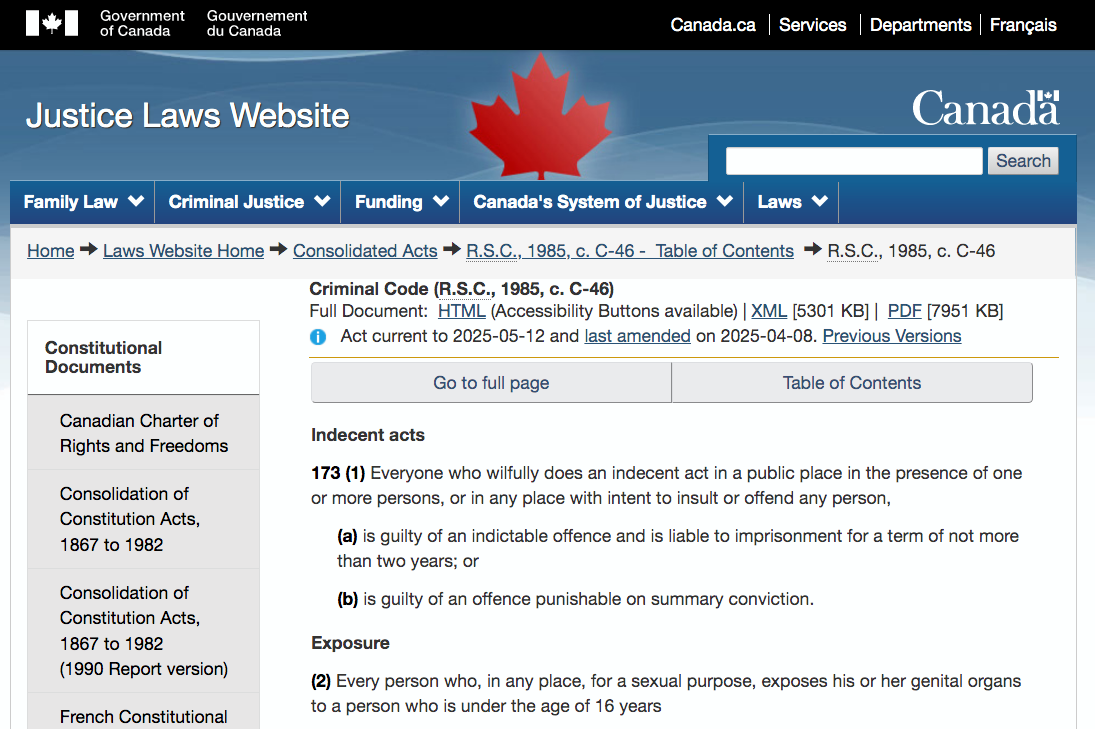Open the last amended link
The image size is (1095, 729).
(638, 337)
